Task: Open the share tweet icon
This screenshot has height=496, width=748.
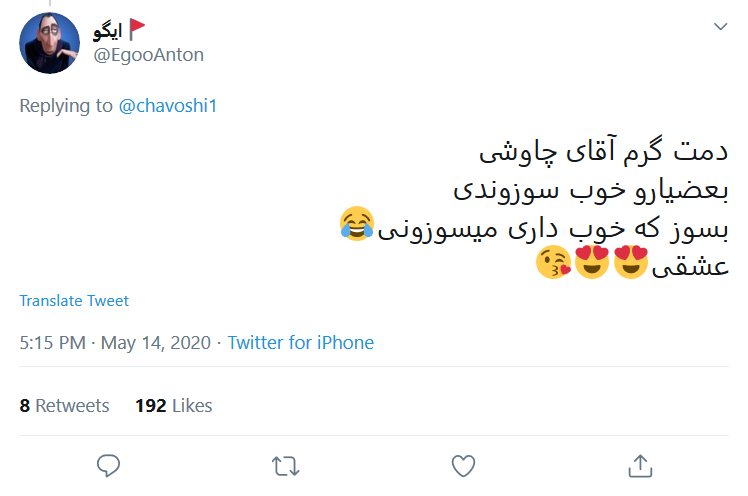Action: (x=639, y=465)
